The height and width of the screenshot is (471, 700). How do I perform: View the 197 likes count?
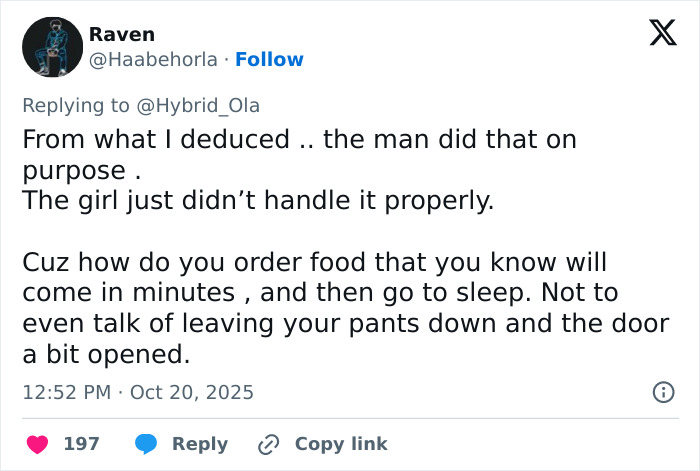pos(81,443)
